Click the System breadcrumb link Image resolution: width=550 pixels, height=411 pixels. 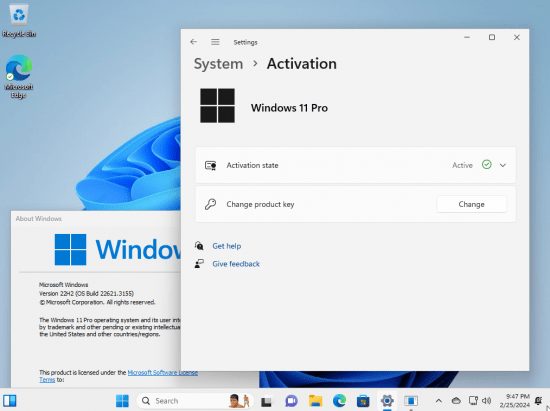219,64
